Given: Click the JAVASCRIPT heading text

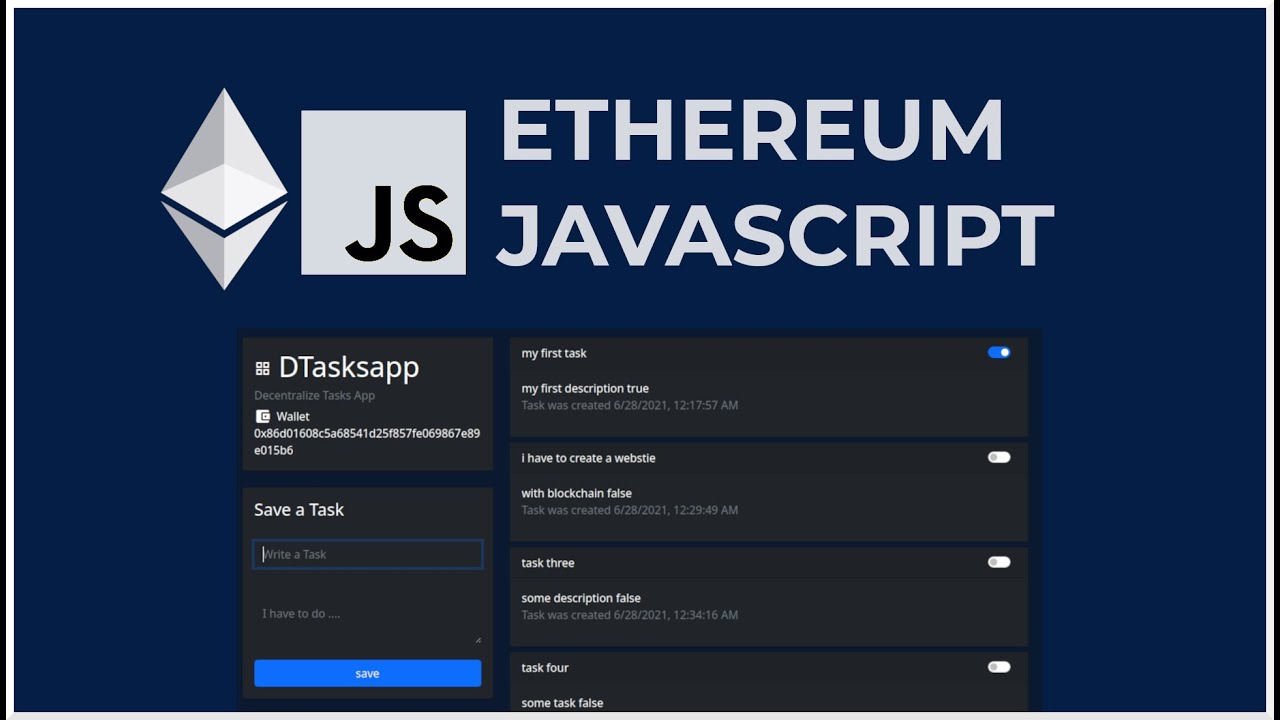Looking at the screenshot, I should point(776,235).
